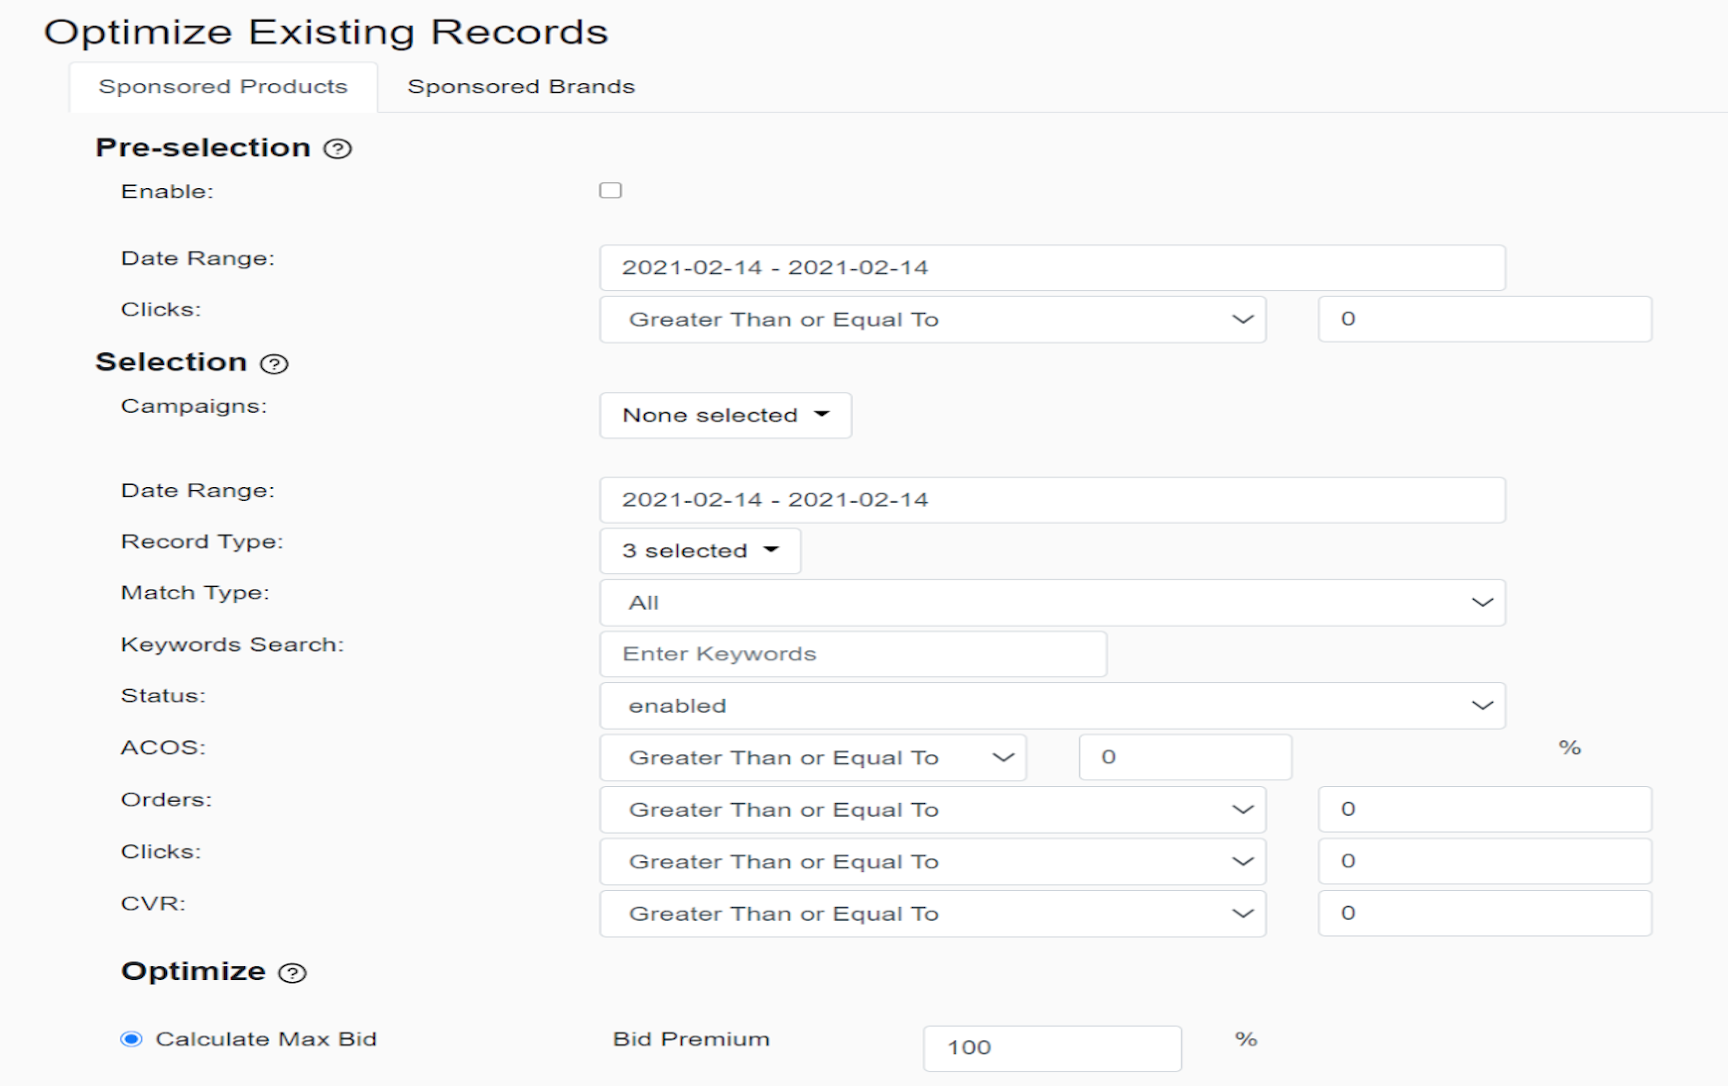This screenshot has height=1086, width=1728.
Task: Enable the Pre-selection checkbox
Action: tap(610, 190)
